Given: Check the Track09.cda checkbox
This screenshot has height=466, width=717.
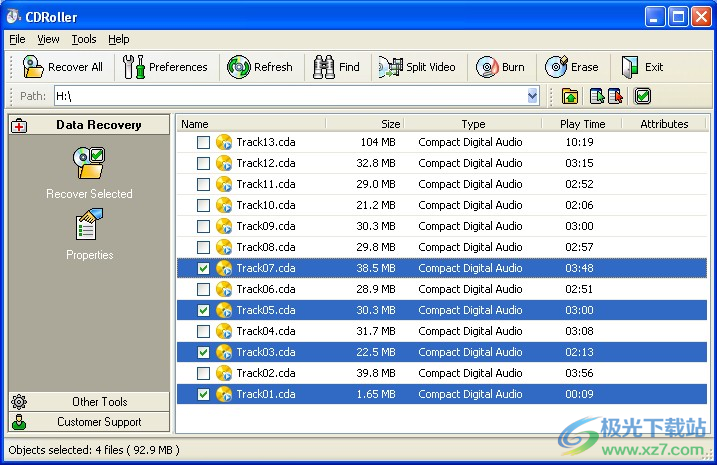Looking at the screenshot, I should click(x=203, y=226).
